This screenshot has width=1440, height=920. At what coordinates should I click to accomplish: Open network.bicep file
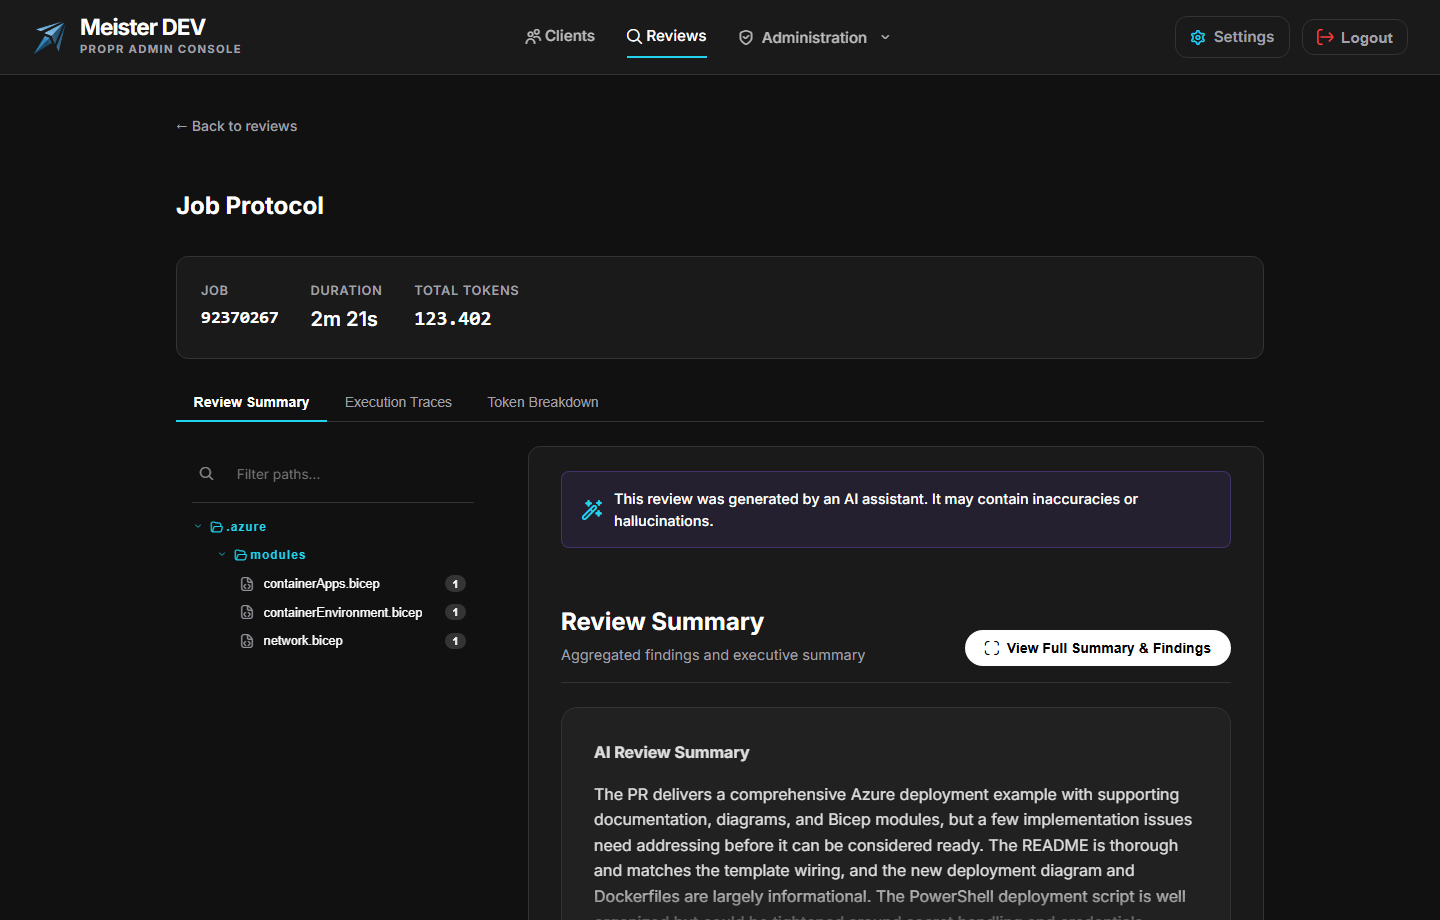point(303,640)
